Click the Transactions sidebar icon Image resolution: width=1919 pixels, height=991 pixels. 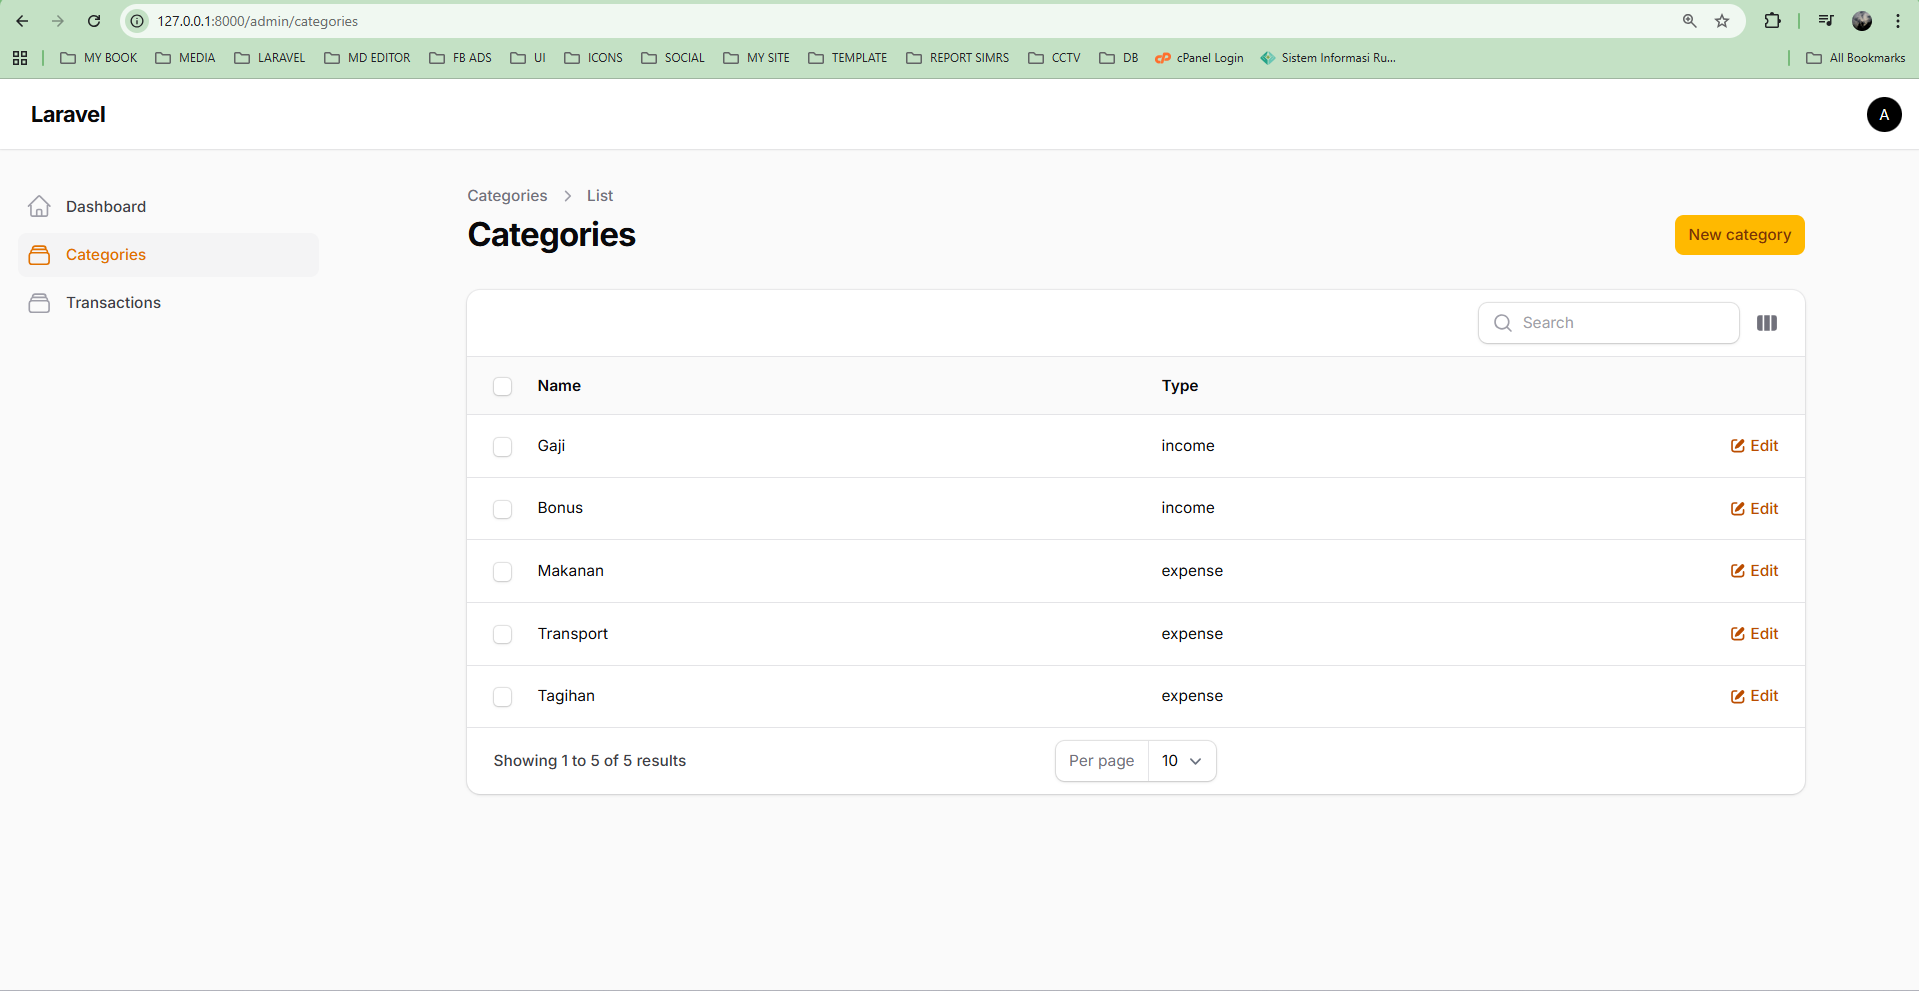[39, 303]
